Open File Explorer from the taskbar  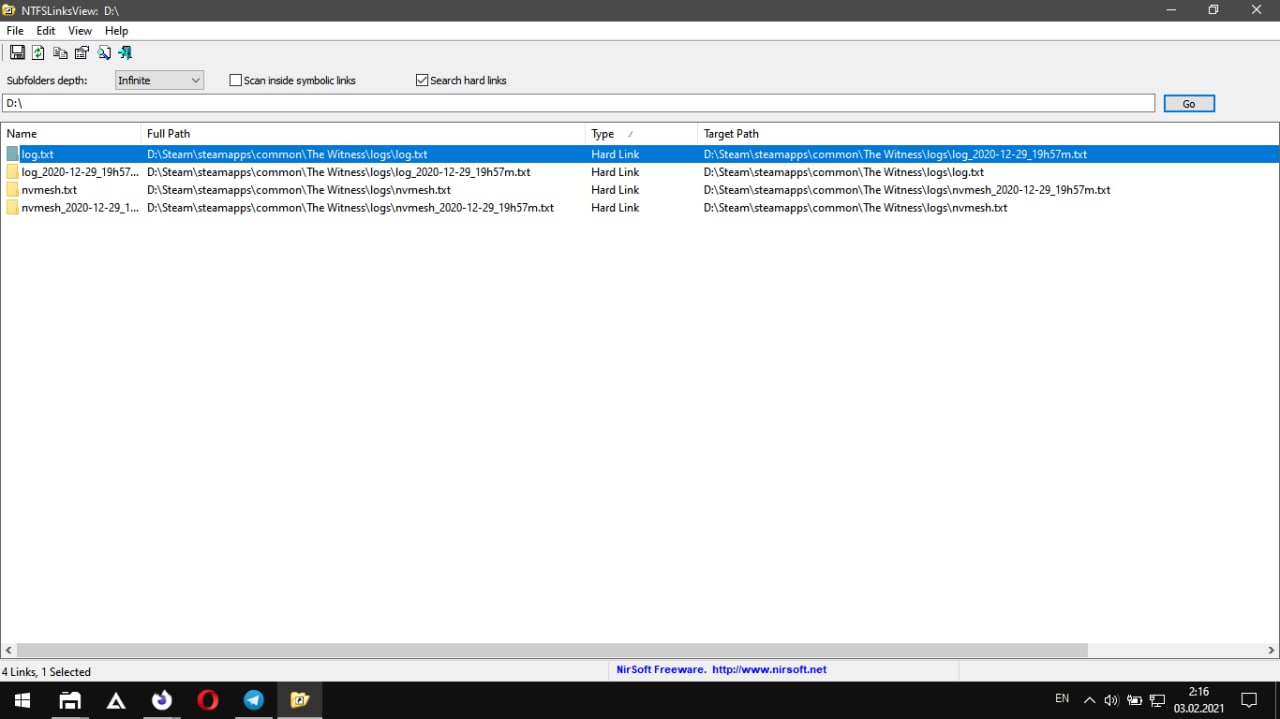click(x=70, y=700)
